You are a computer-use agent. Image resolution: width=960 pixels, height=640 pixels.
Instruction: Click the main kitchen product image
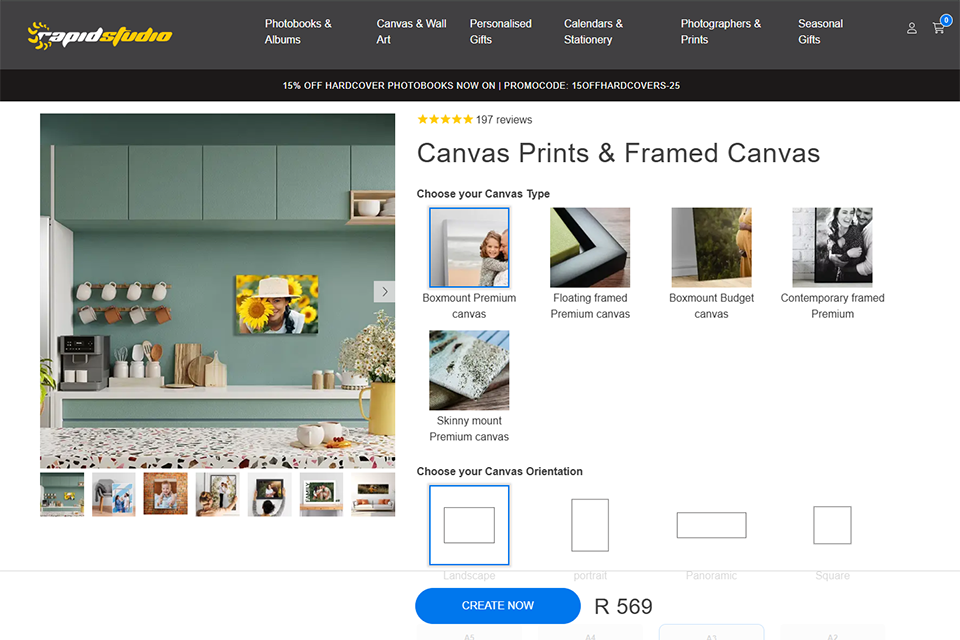pyautogui.click(x=217, y=291)
